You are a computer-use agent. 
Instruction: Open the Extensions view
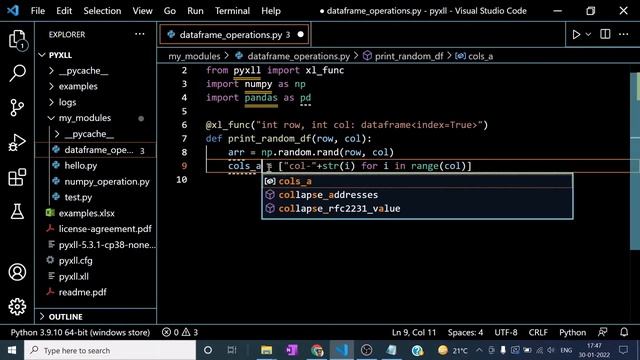(17, 177)
